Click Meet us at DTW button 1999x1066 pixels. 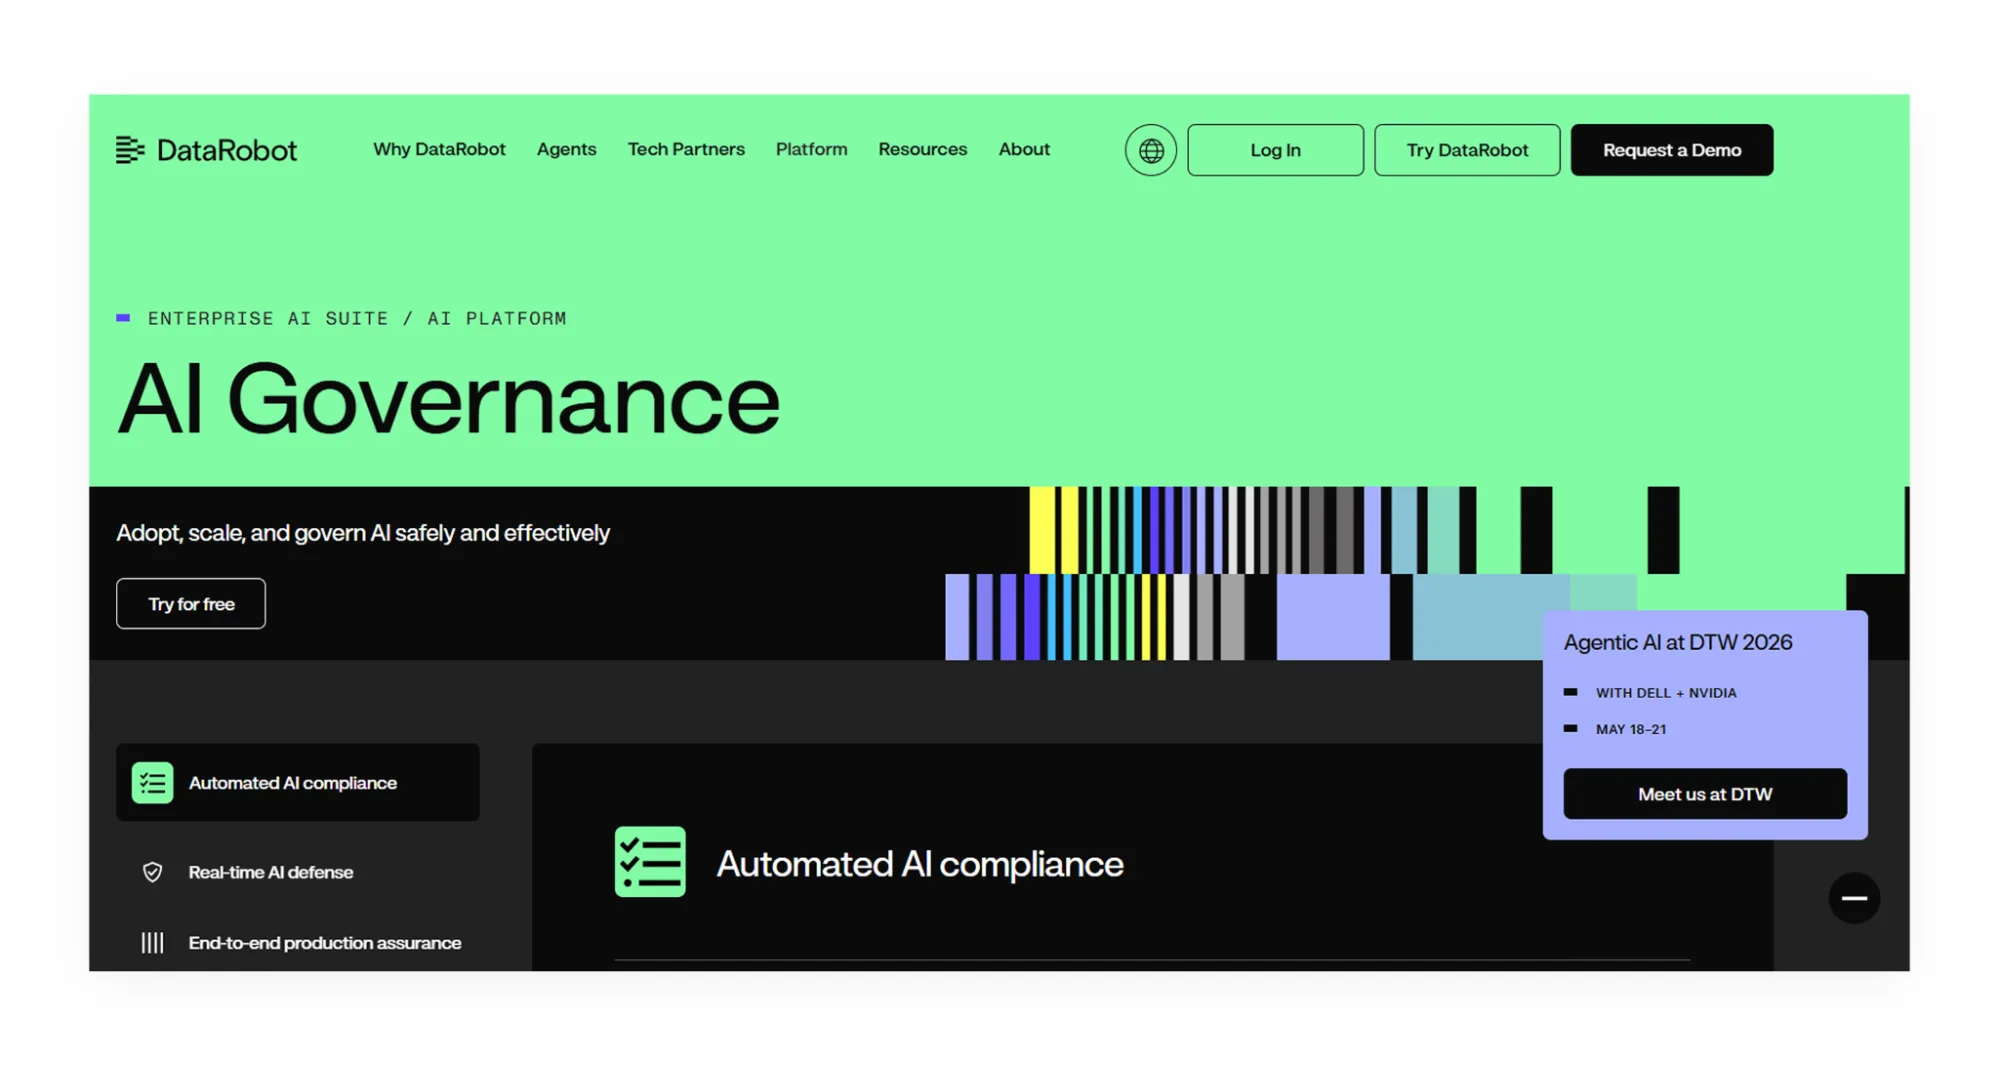(1705, 794)
